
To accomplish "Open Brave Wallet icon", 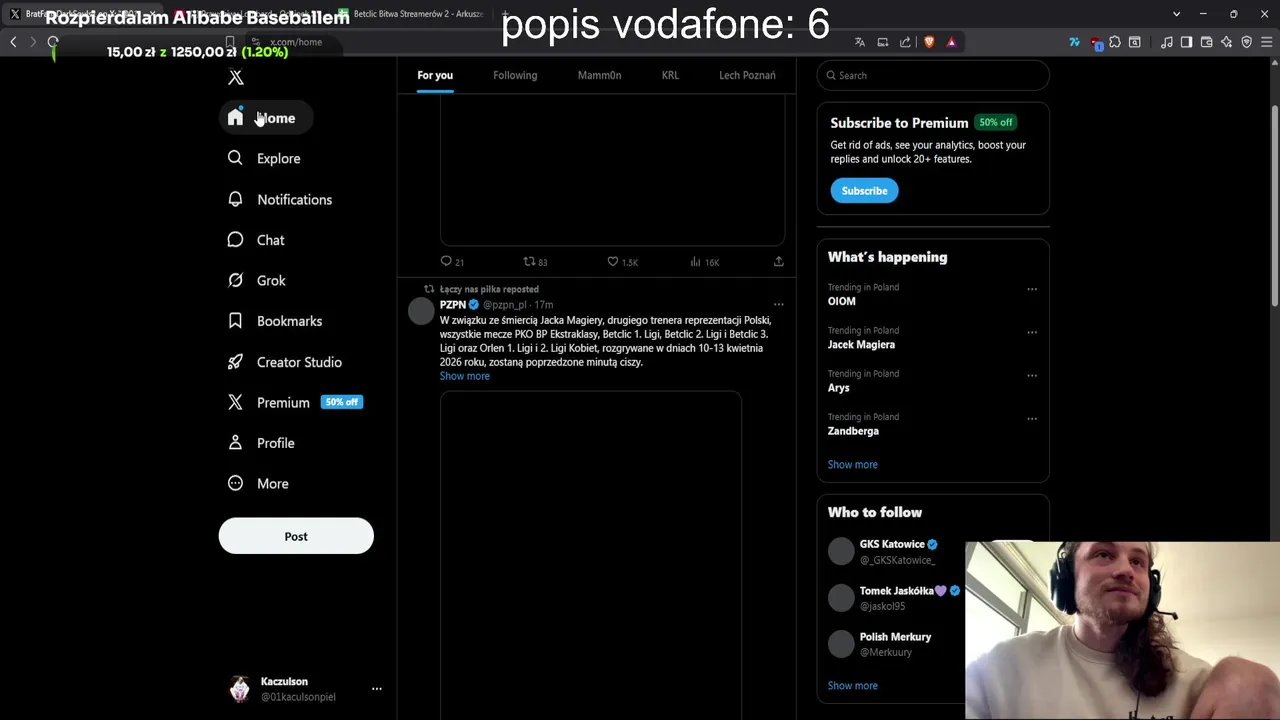I will point(1206,42).
